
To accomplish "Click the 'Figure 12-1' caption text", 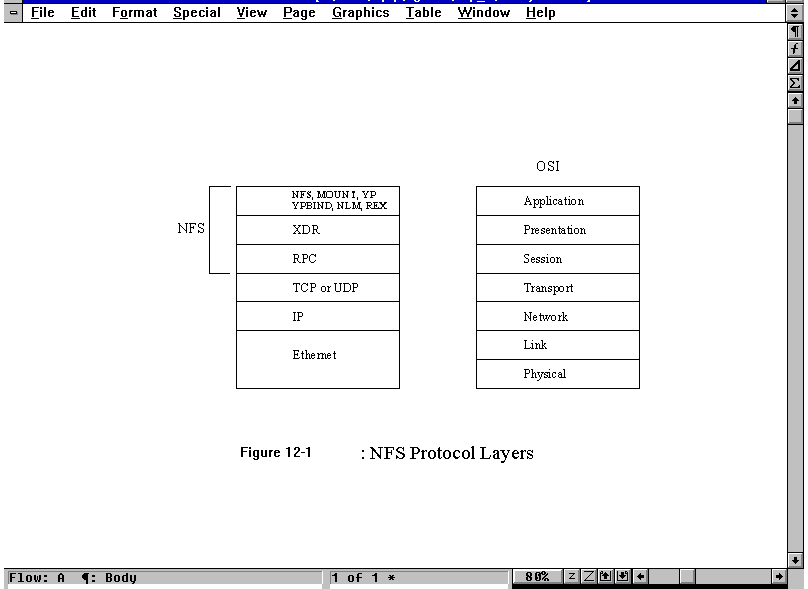I will 275,453.
